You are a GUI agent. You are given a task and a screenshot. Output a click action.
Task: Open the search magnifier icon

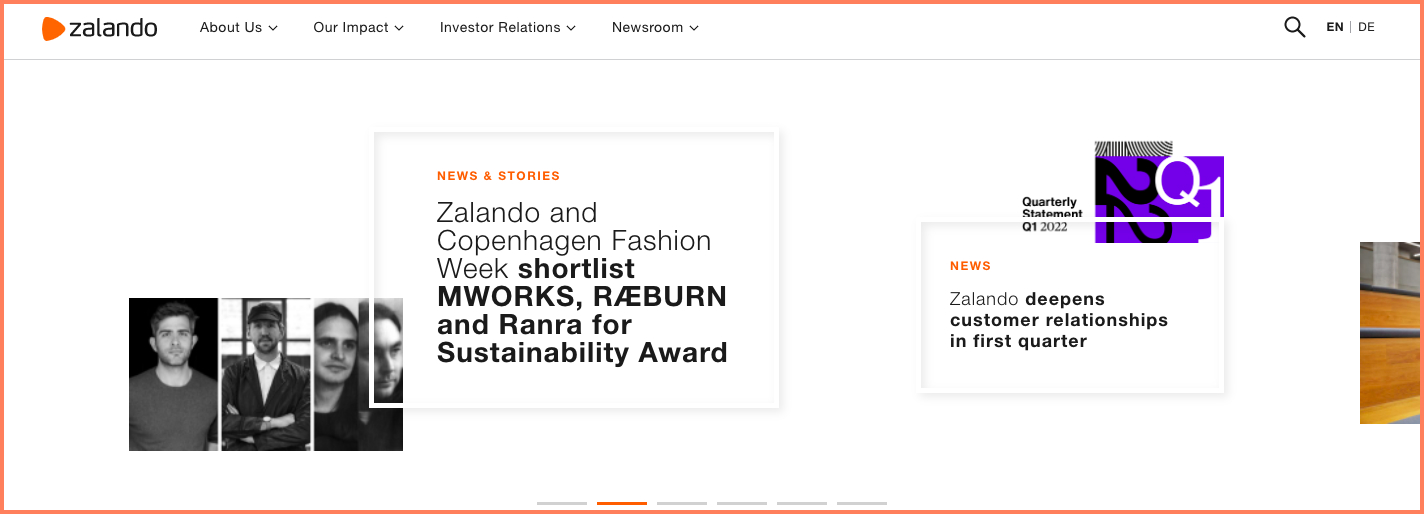point(1294,27)
